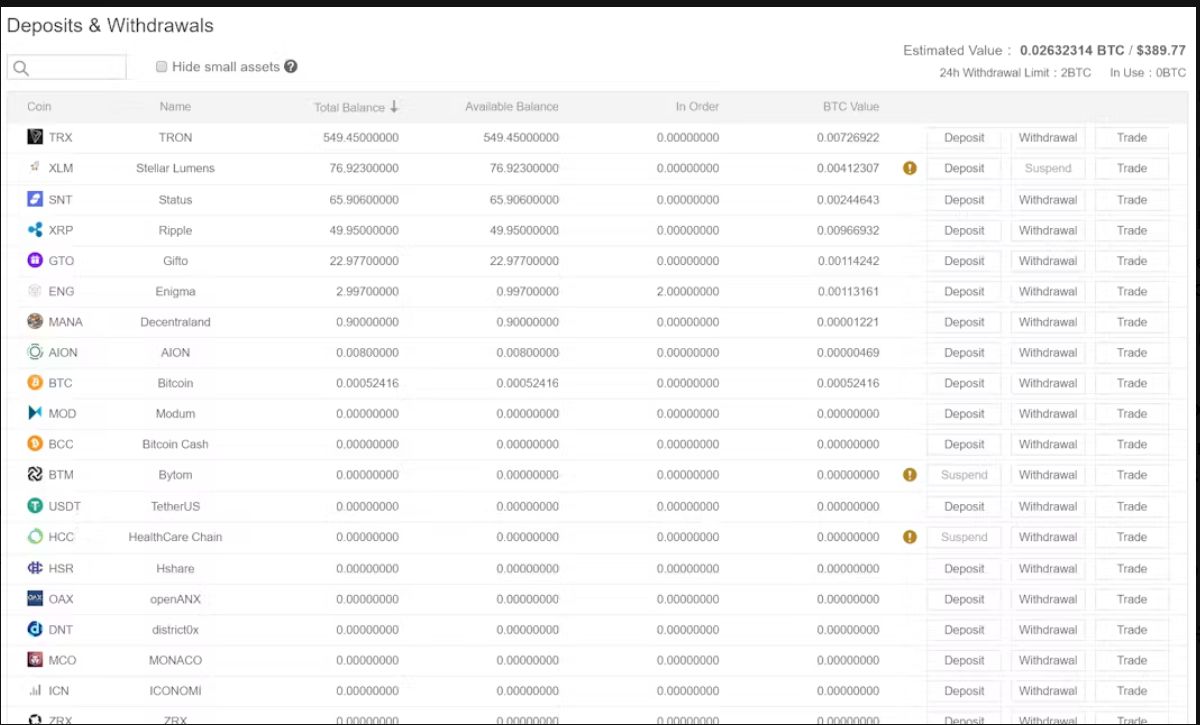Click the XLM Stellar Lumens coin icon
Image resolution: width=1200 pixels, height=725 pixels.
click(x=35, y=168)
